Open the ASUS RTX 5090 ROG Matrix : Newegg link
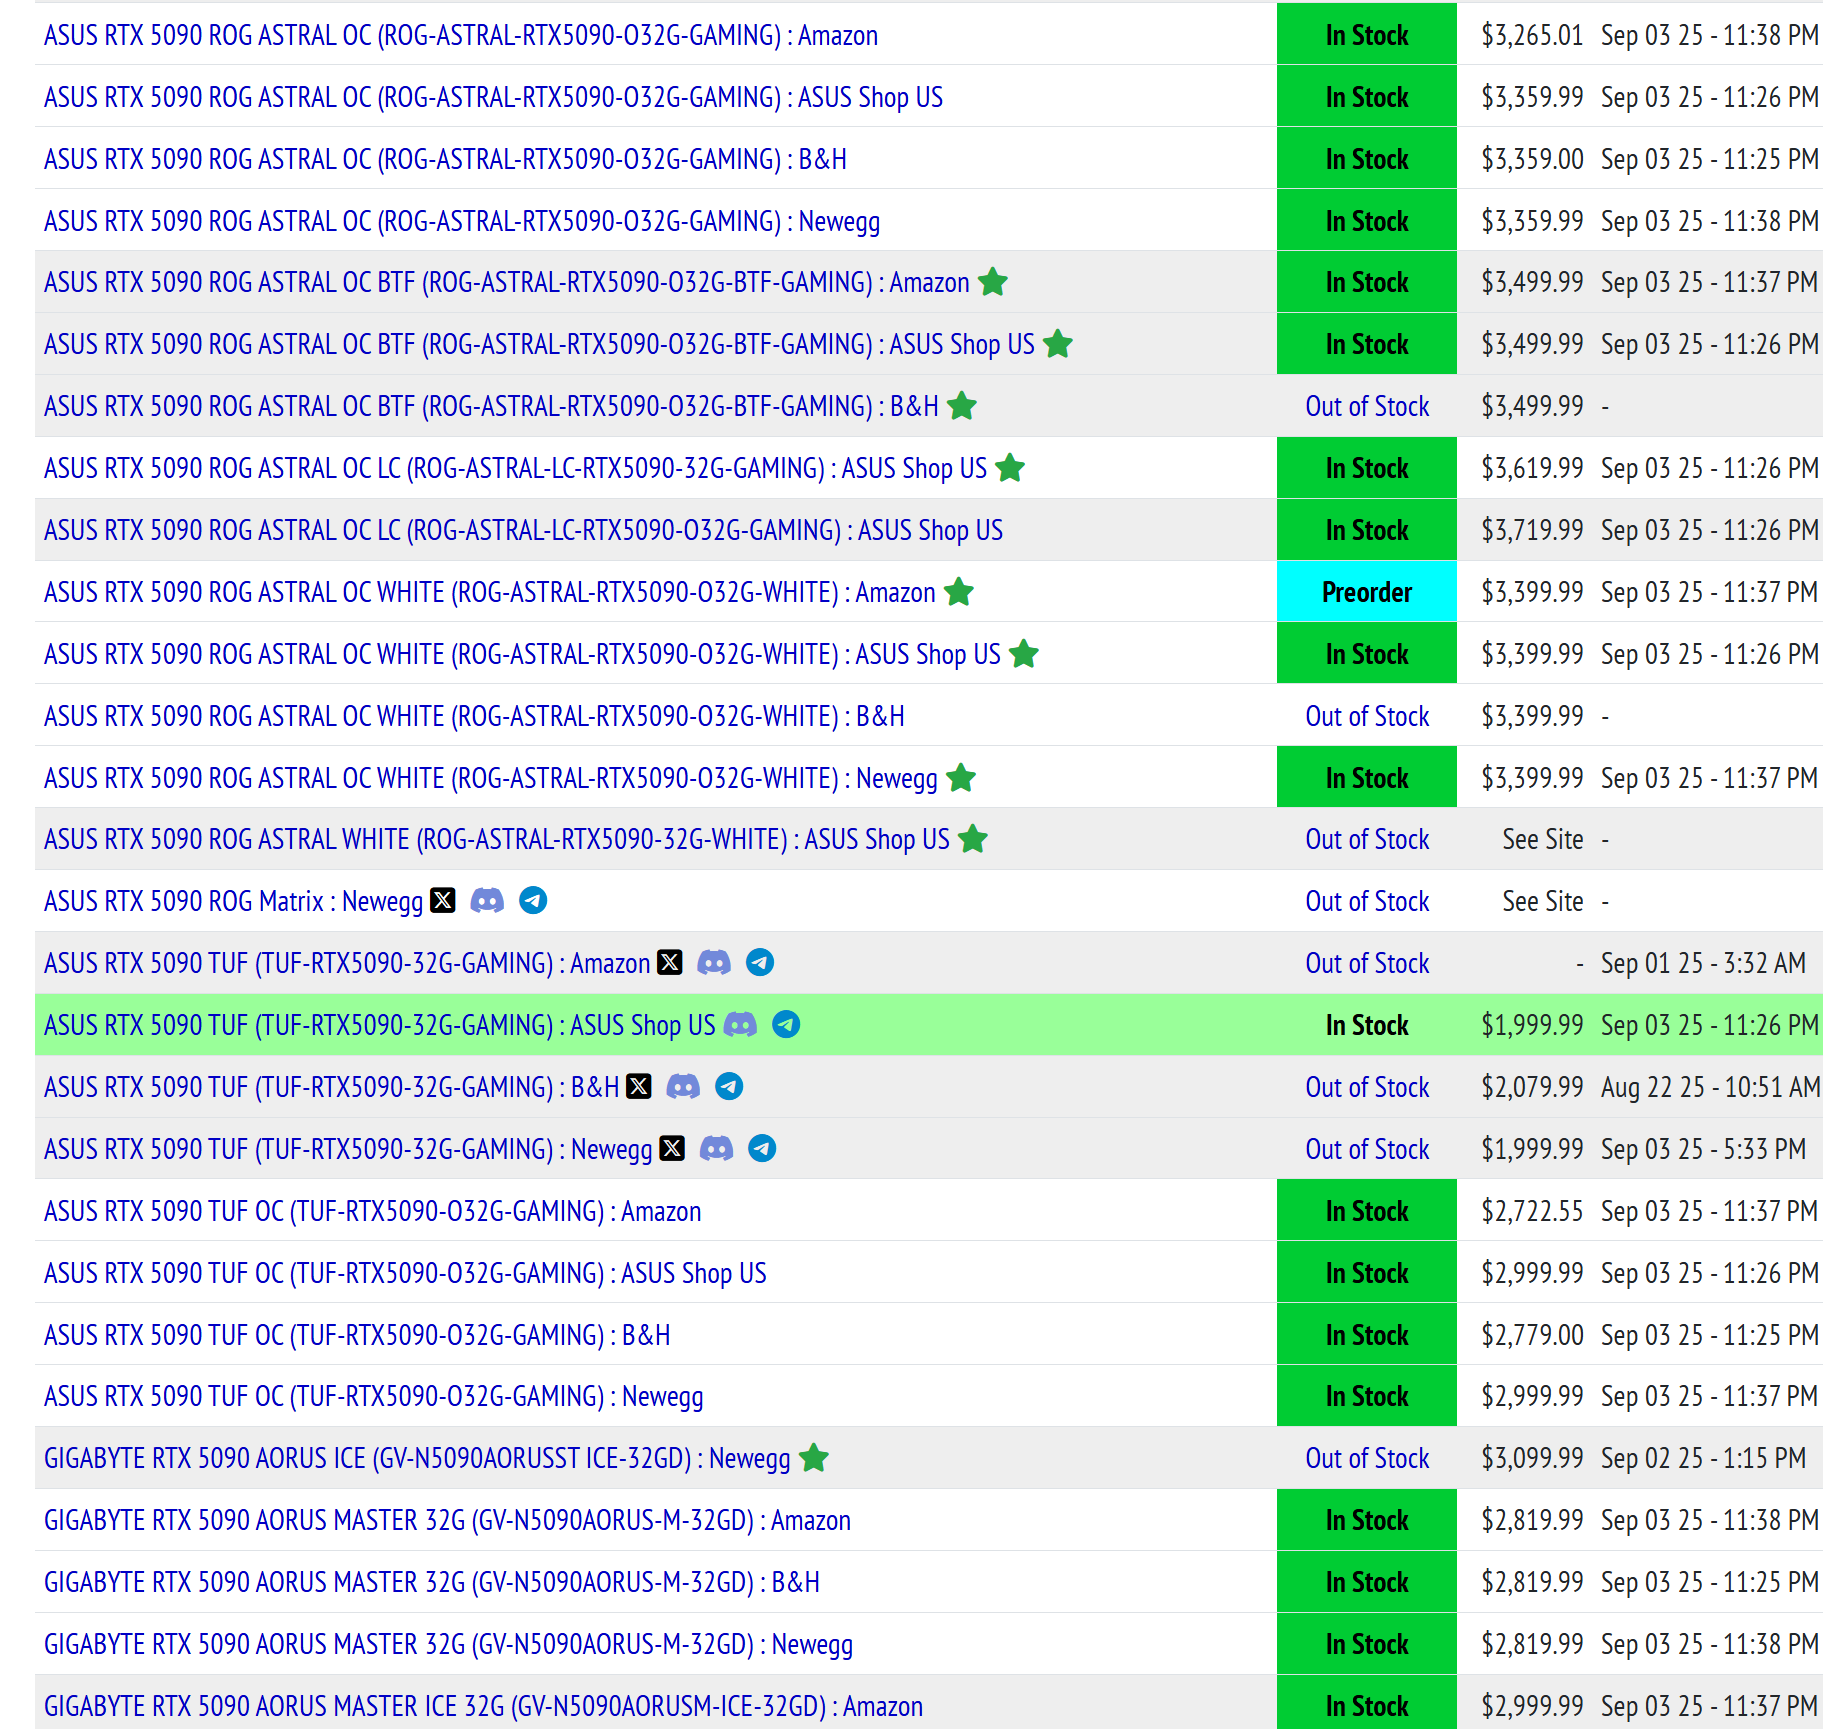Image resolution: width=1823 pixels, height=1729 pixels. click(x=234, y=901)
